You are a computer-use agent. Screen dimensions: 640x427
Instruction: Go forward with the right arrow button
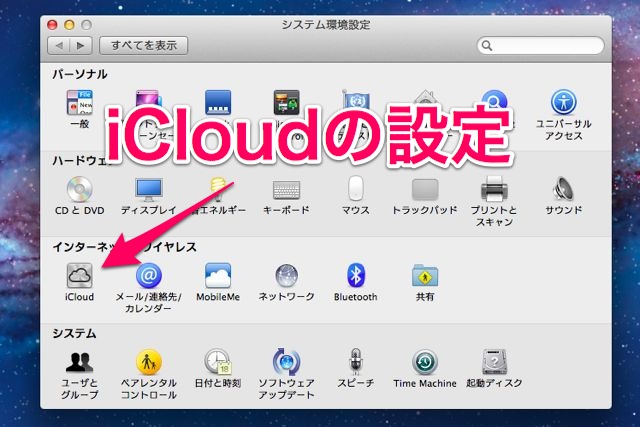coord(81,45)
